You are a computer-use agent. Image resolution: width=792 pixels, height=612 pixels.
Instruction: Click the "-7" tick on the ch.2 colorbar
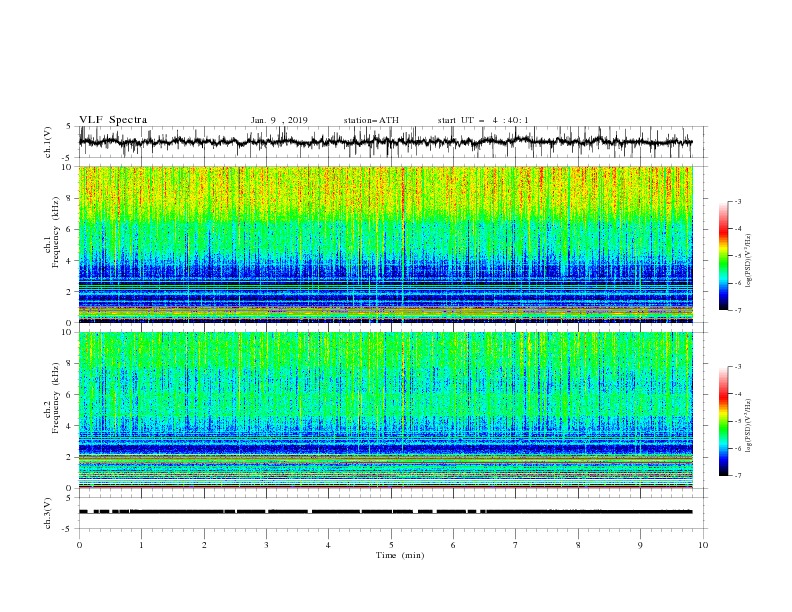tap(737, 476)
